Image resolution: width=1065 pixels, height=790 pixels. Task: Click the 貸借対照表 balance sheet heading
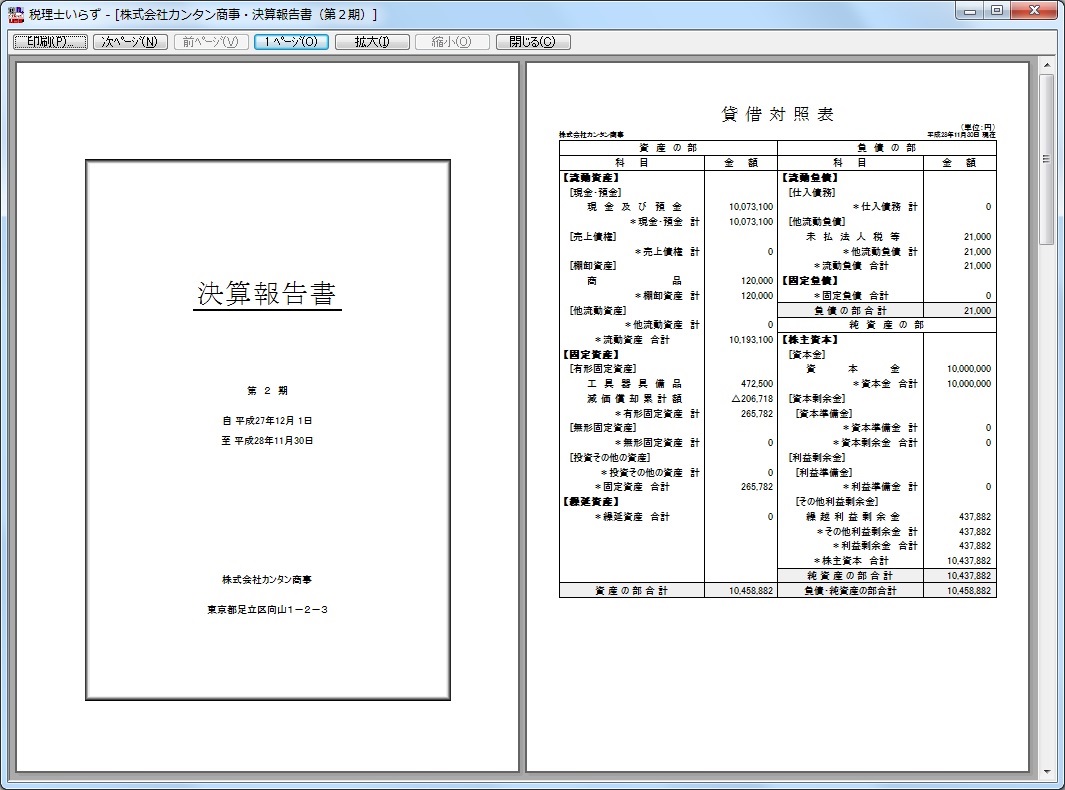tap(777, 115)
